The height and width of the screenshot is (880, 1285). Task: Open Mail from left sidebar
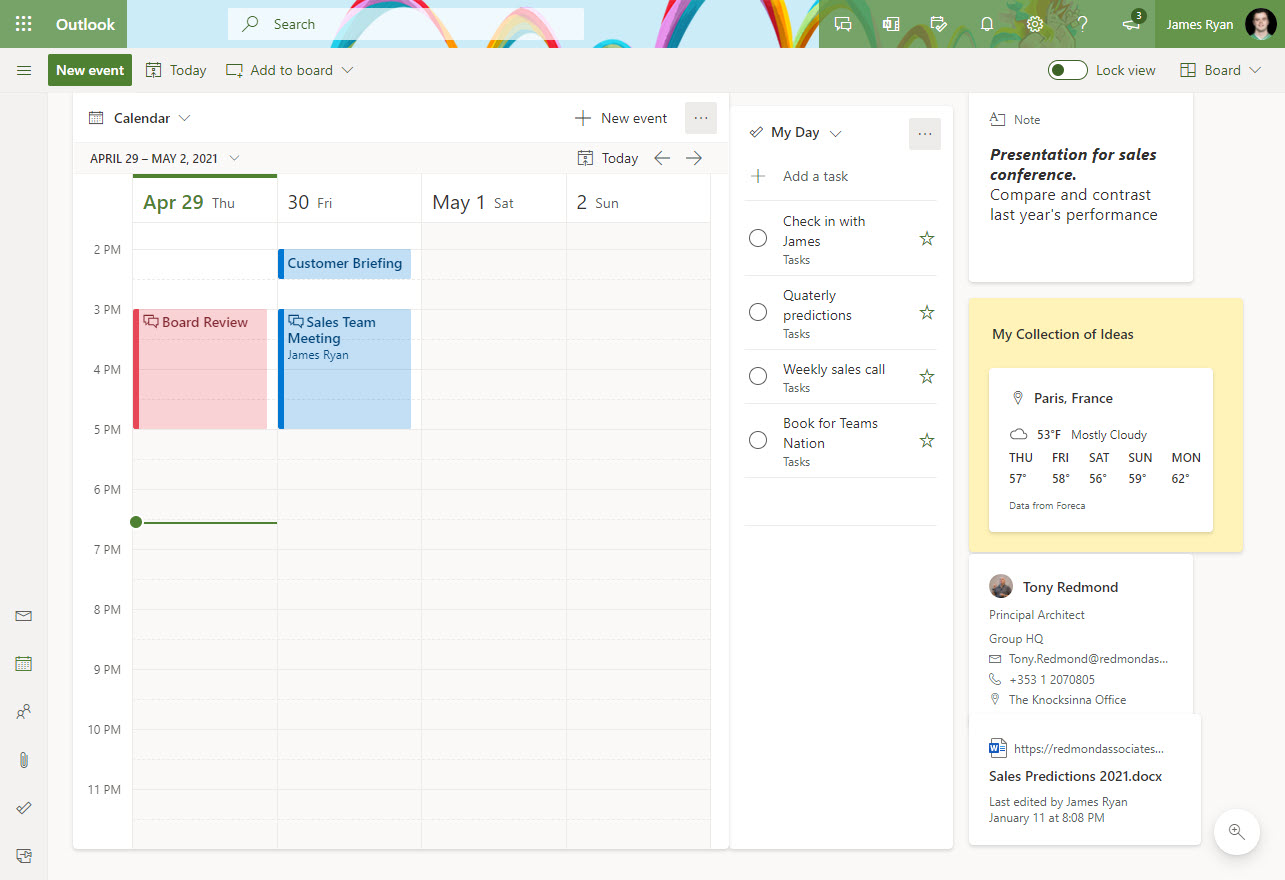click(24, 616)
